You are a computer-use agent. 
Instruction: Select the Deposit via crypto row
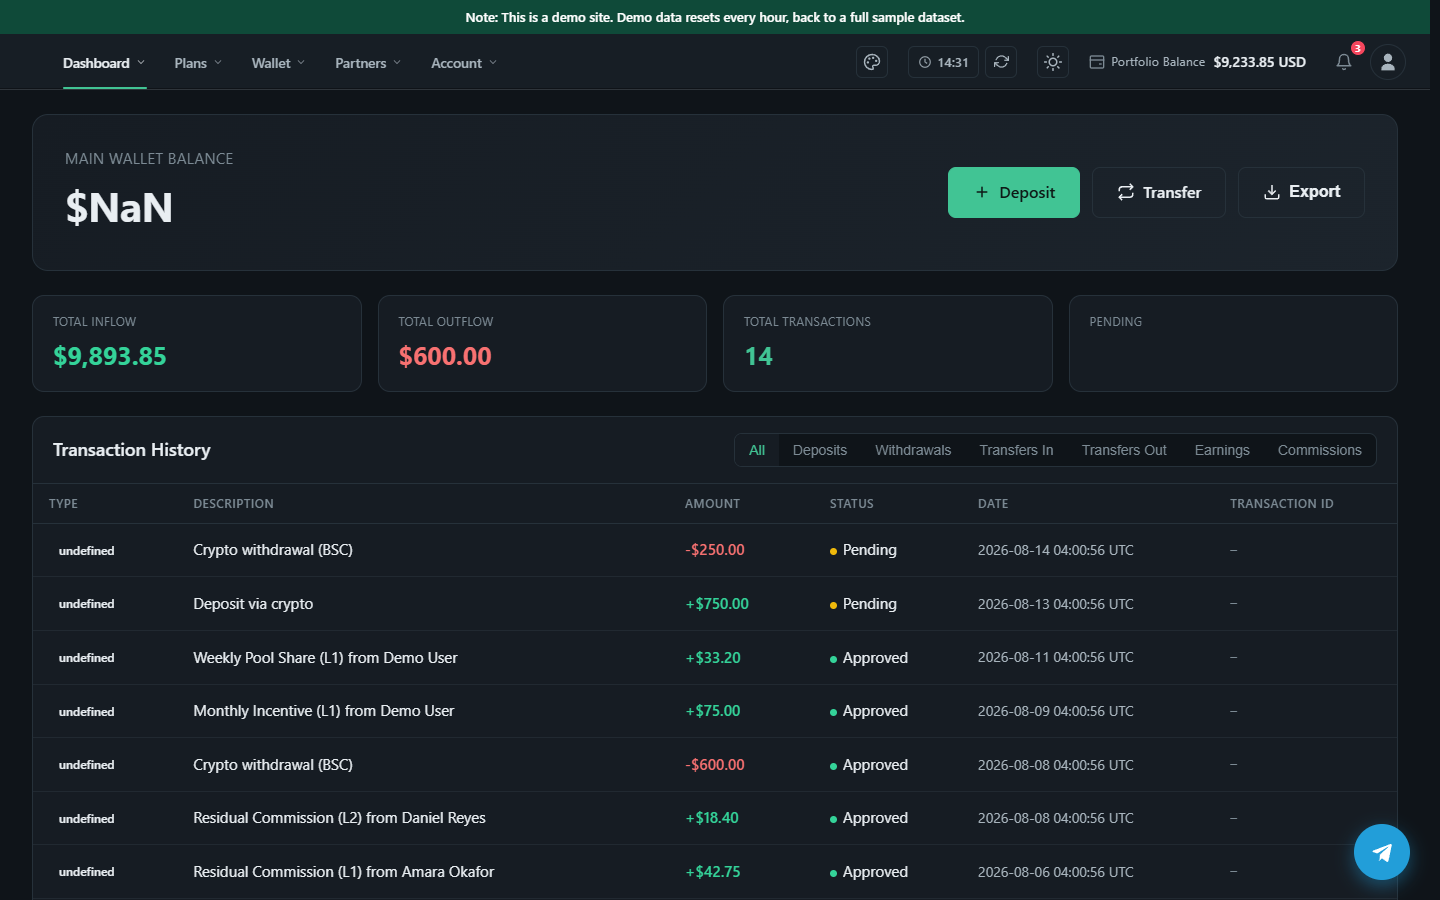tap(715, 604)
